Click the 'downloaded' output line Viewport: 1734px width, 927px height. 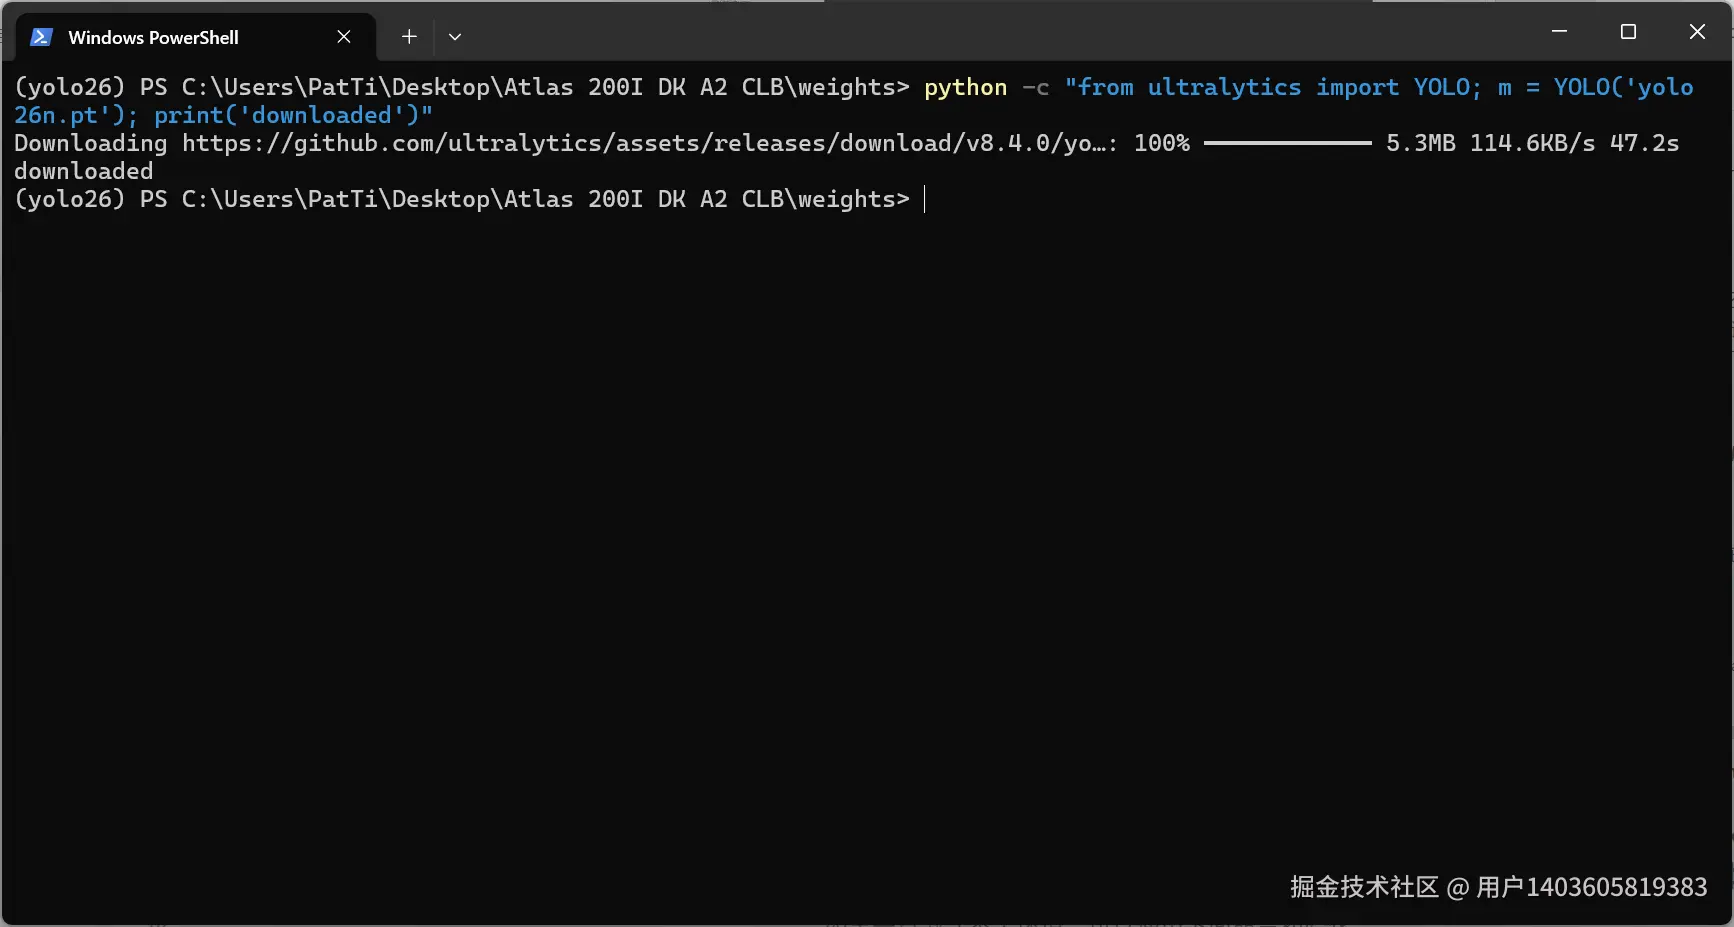[84, 171]
